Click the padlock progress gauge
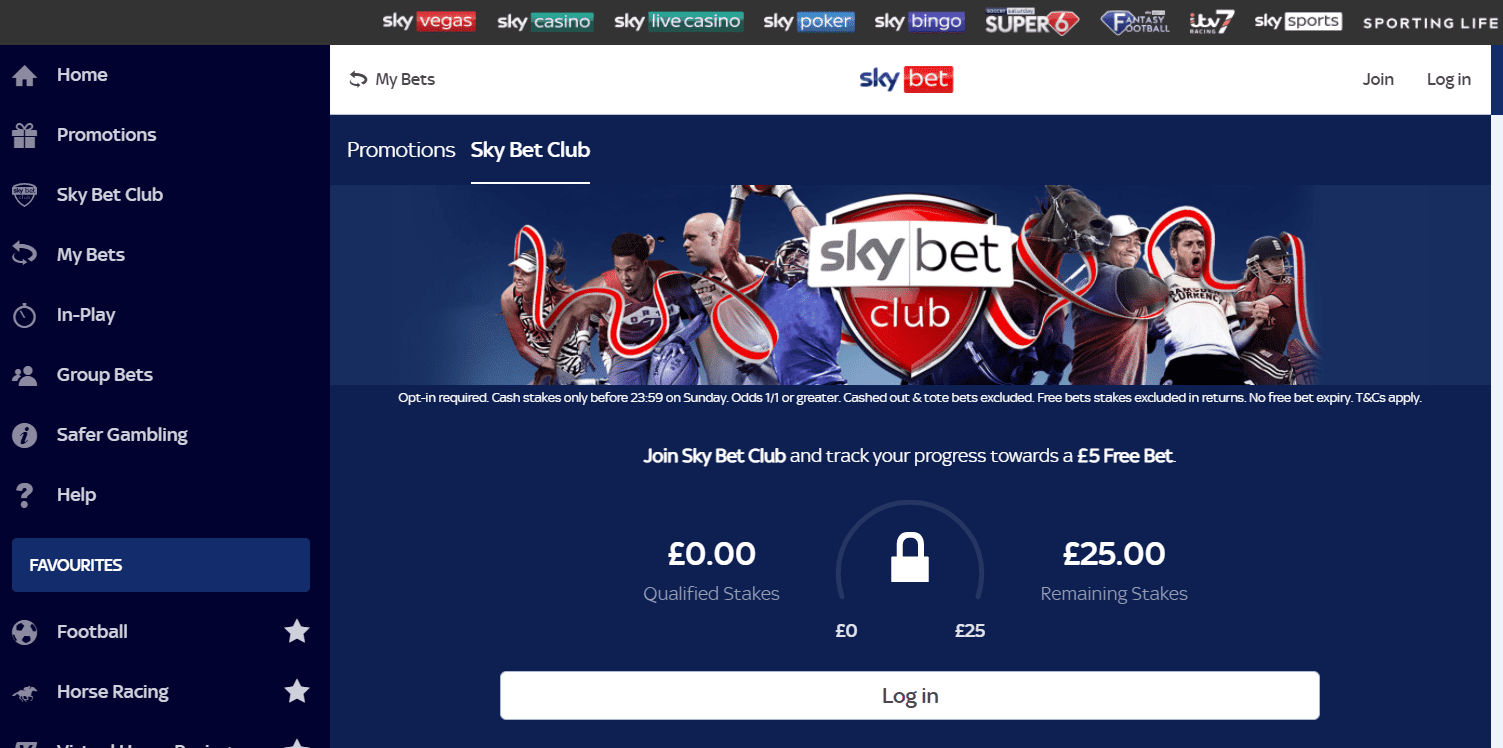The image size is (1503, 748). (x=910, y=558)
